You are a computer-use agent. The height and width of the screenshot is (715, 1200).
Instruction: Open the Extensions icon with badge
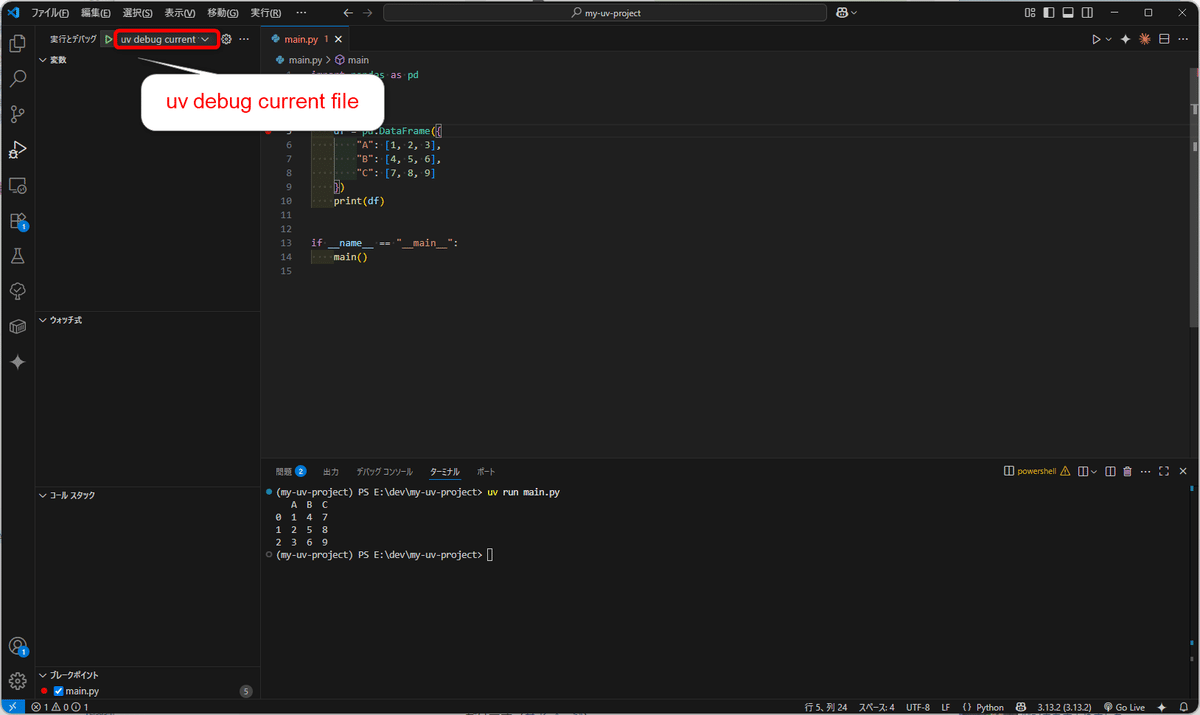[17, 221]
